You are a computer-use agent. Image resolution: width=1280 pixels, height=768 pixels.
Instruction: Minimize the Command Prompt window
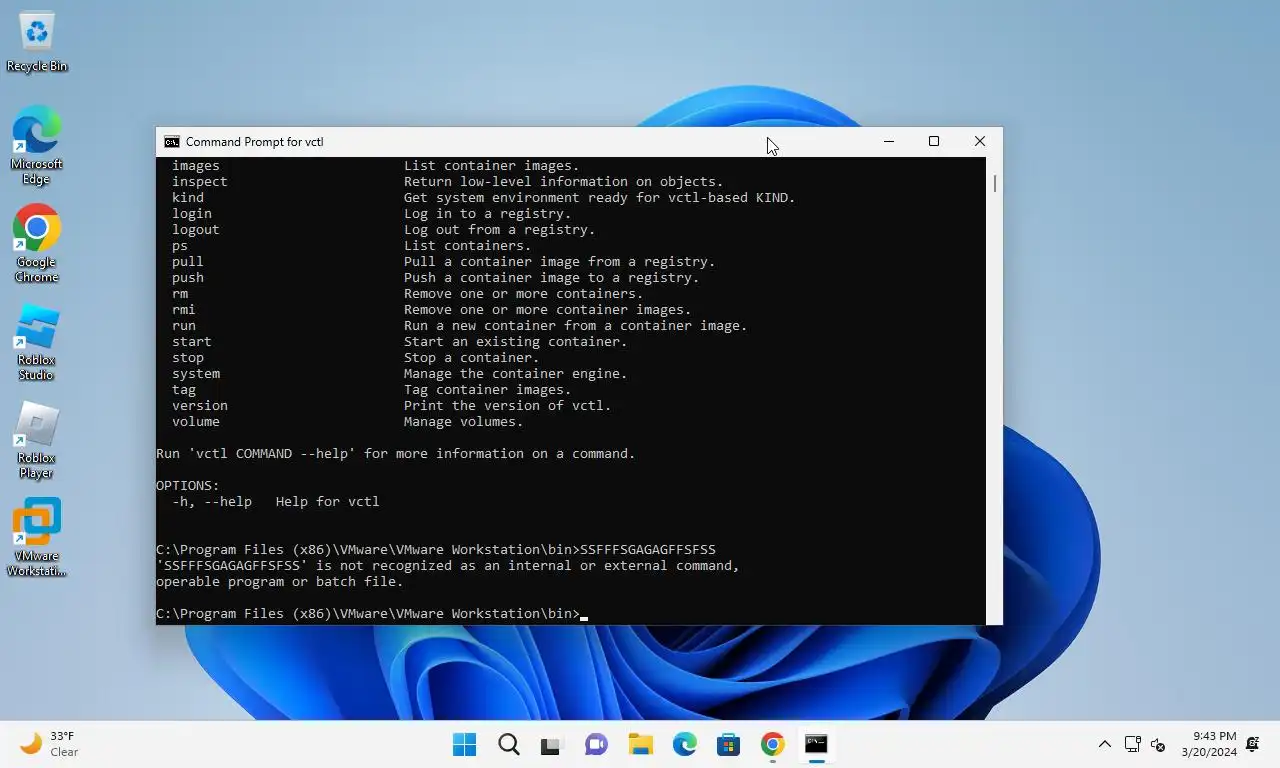point(888,142)
